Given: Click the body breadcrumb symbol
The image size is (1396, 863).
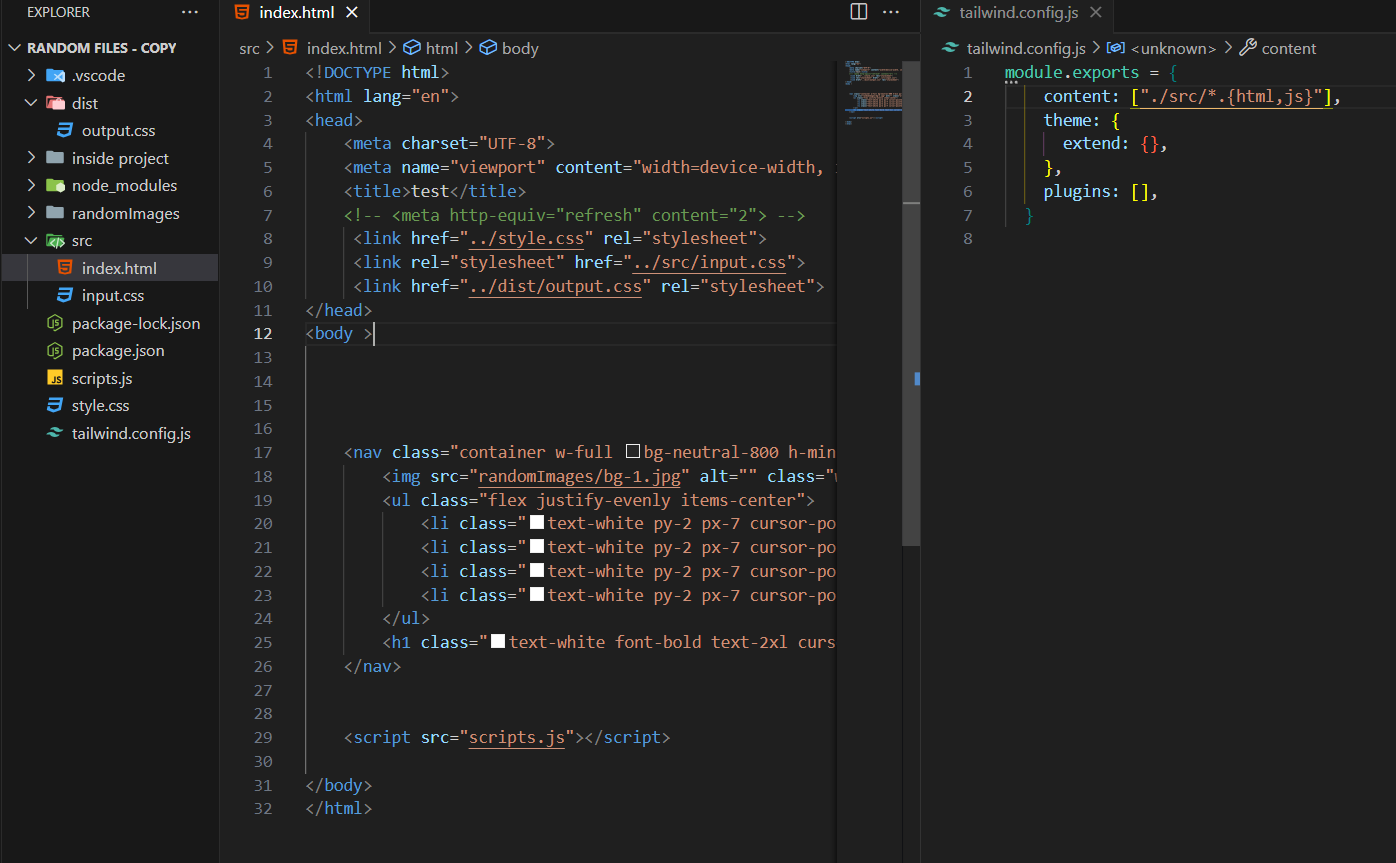Looking at the screenshot, I should click(x=510, y=48).
